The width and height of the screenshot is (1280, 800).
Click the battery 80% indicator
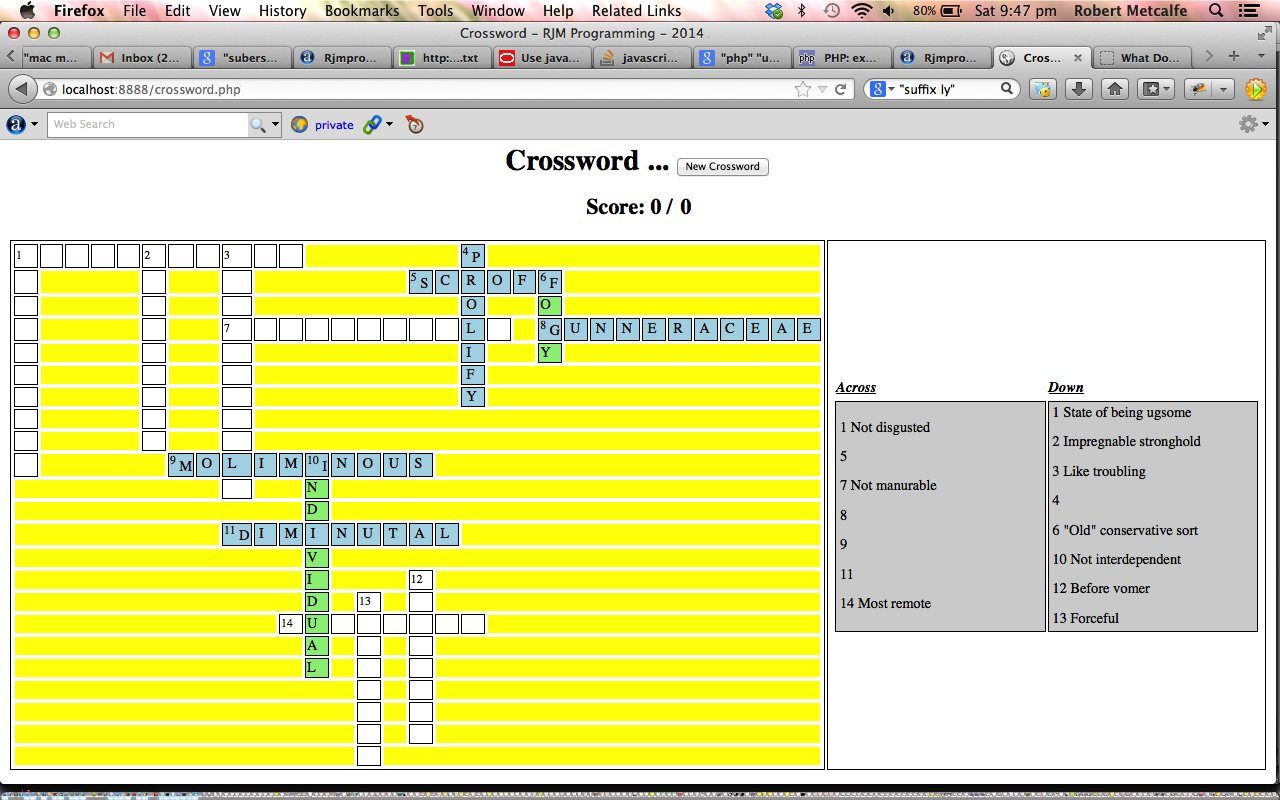(937, 11)
